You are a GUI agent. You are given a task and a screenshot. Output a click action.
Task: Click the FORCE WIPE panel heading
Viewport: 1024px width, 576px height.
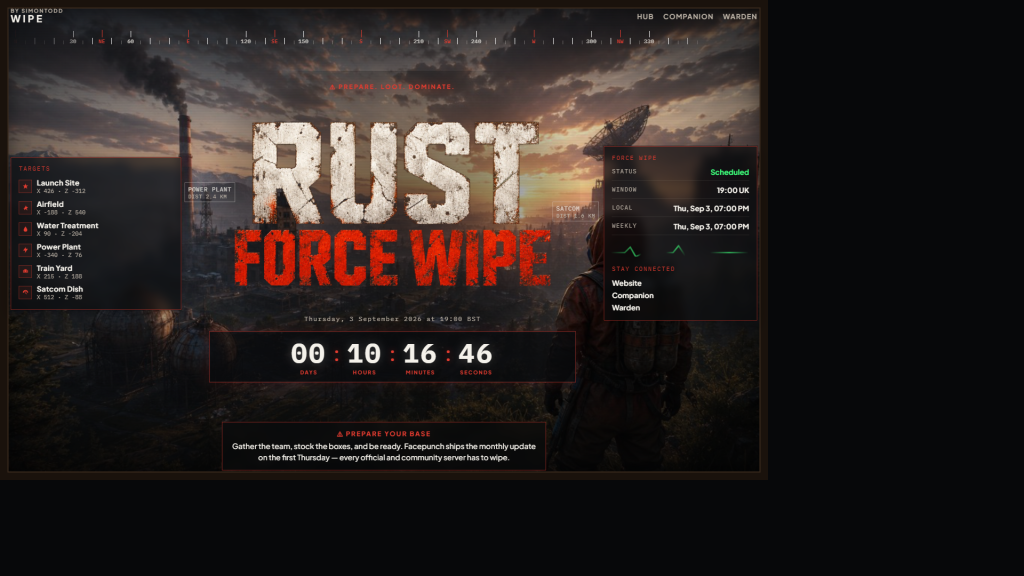click(634, 158)
